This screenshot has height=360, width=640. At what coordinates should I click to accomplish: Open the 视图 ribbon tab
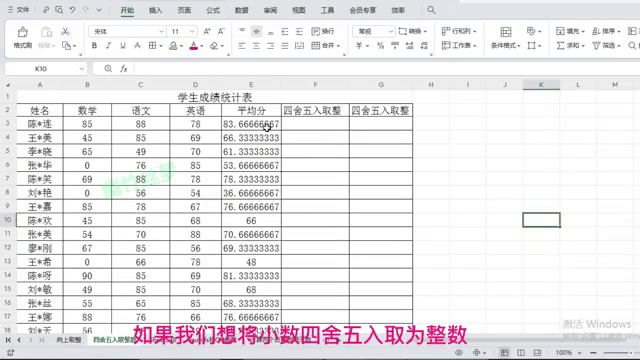[298, 10]
